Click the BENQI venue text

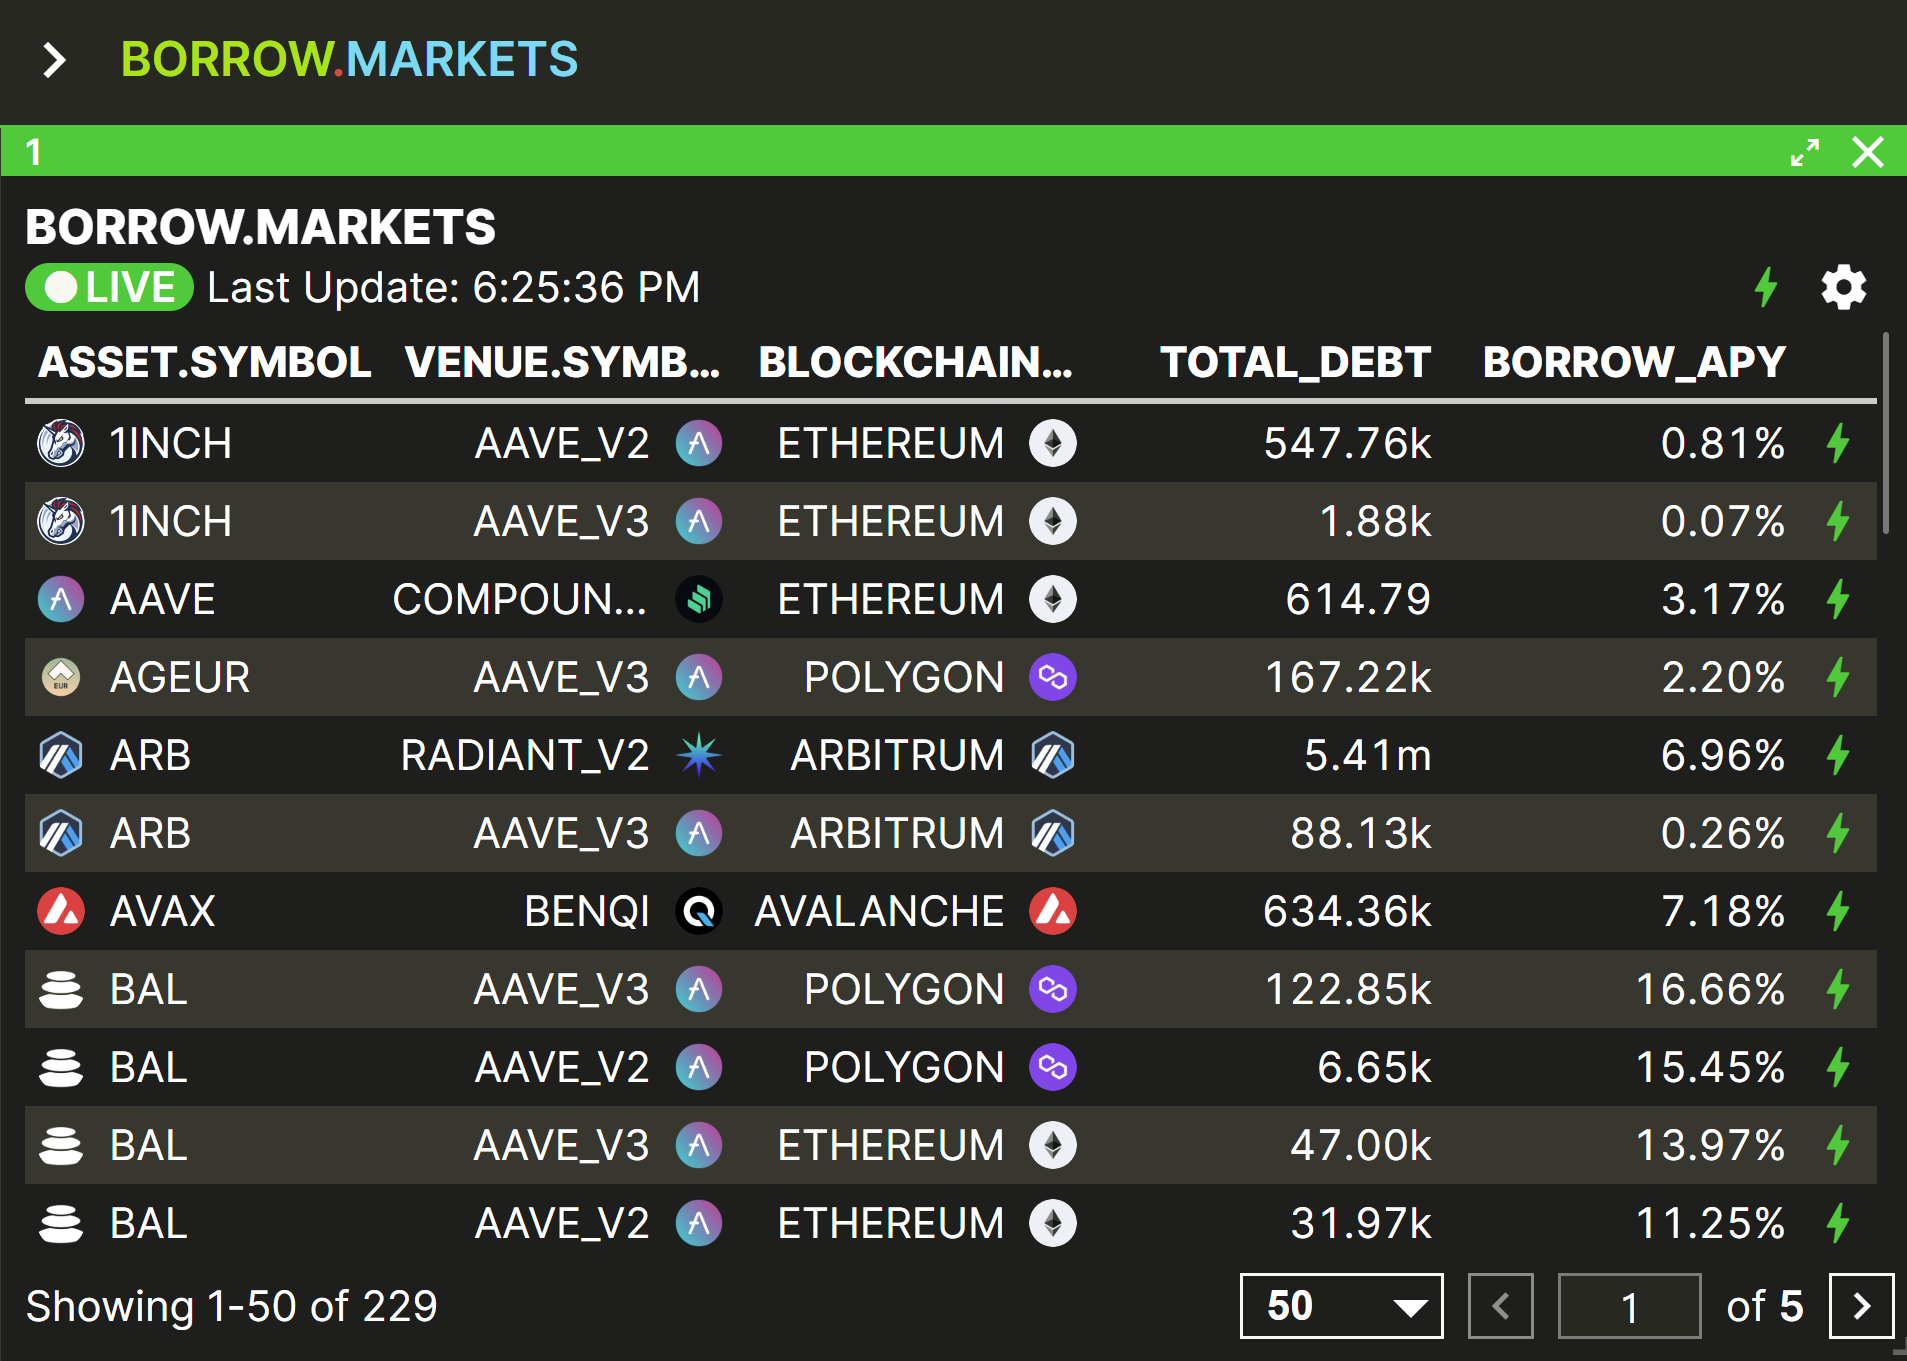587,911
